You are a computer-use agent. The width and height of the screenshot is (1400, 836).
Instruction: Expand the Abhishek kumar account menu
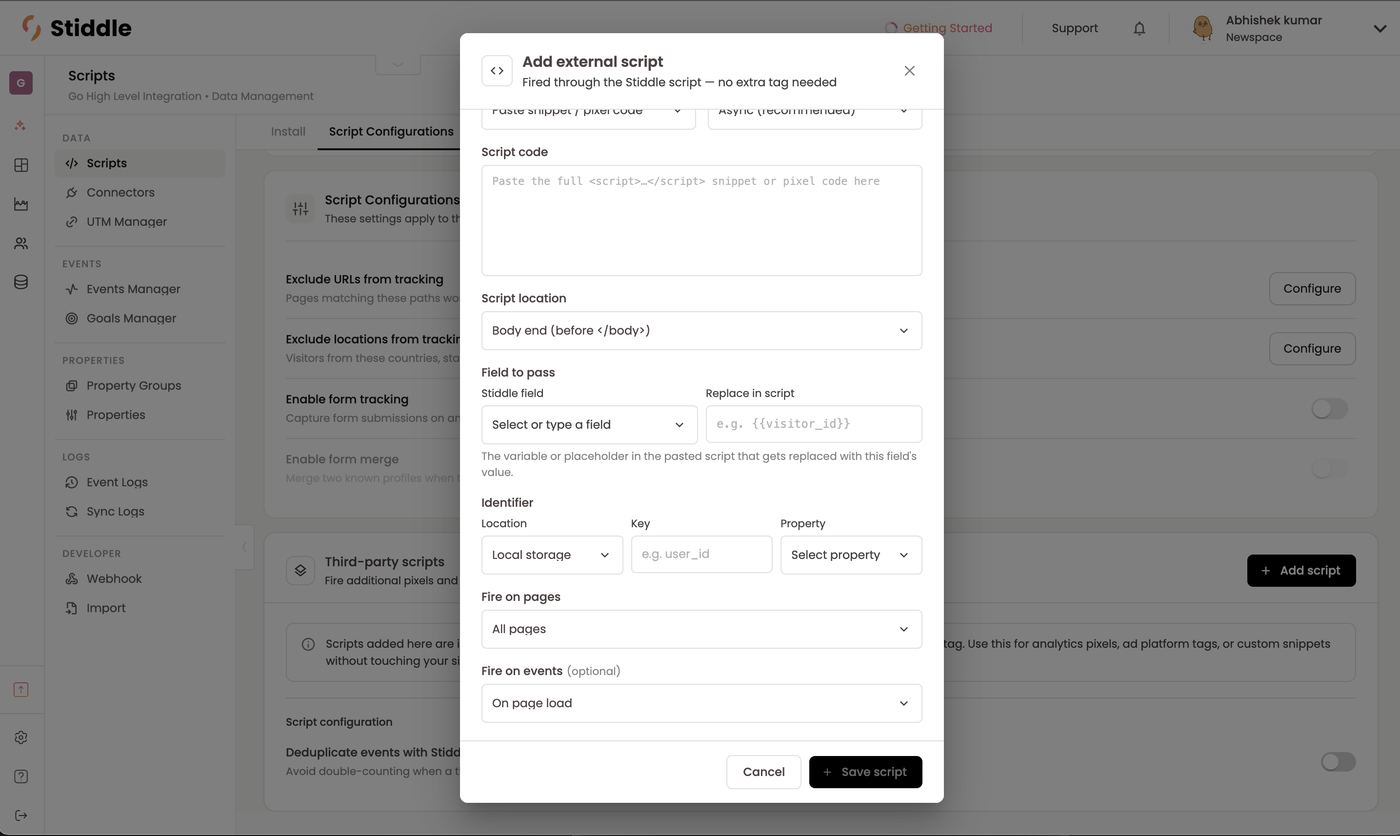pos(1380,28)
